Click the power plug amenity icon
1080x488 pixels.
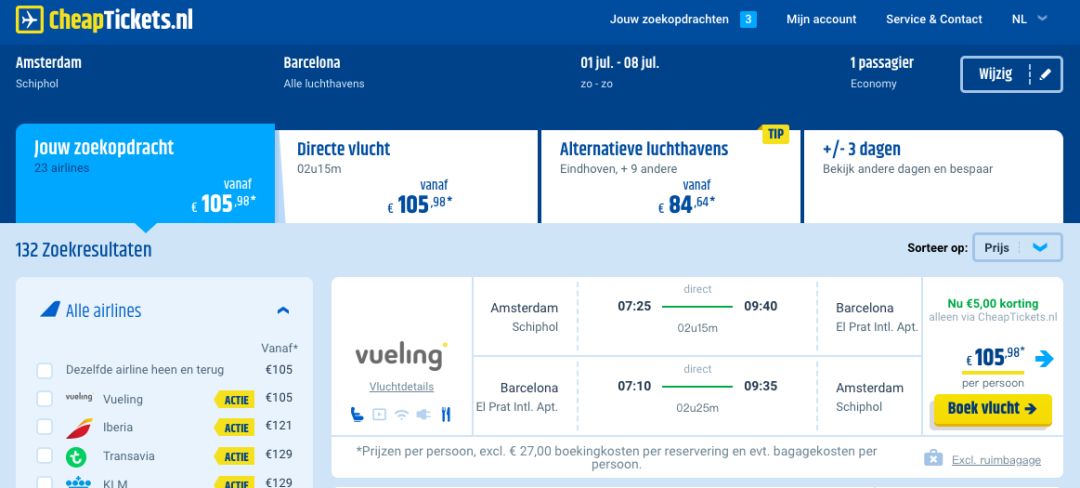pyautogui.click(x=424, y=414)
